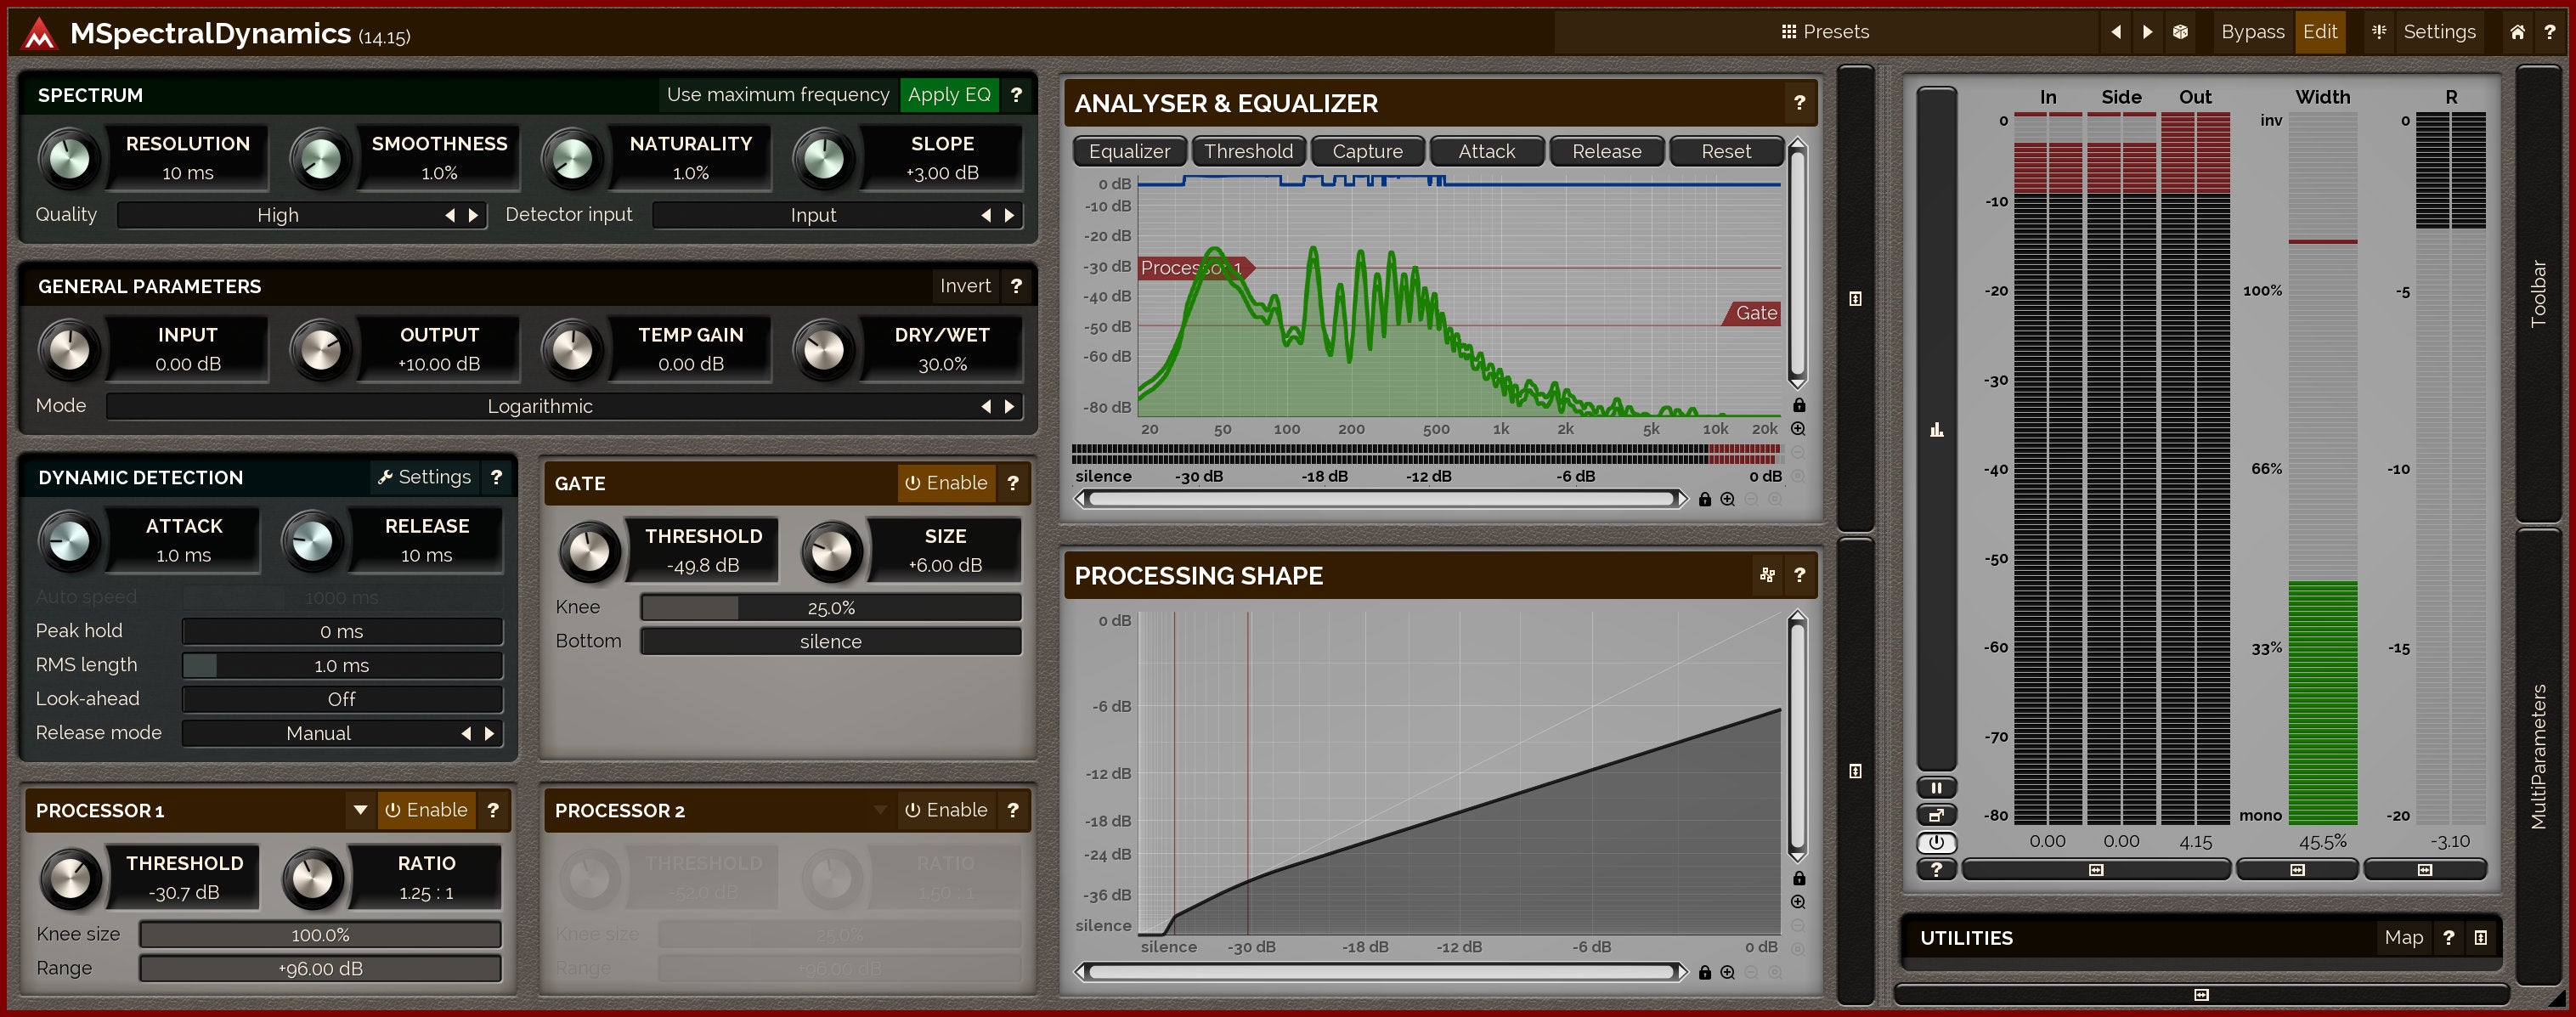Click the Gate Knee 25.0% slider
The height and width of the screenshot is (1017, 2576).
(830, 608)
